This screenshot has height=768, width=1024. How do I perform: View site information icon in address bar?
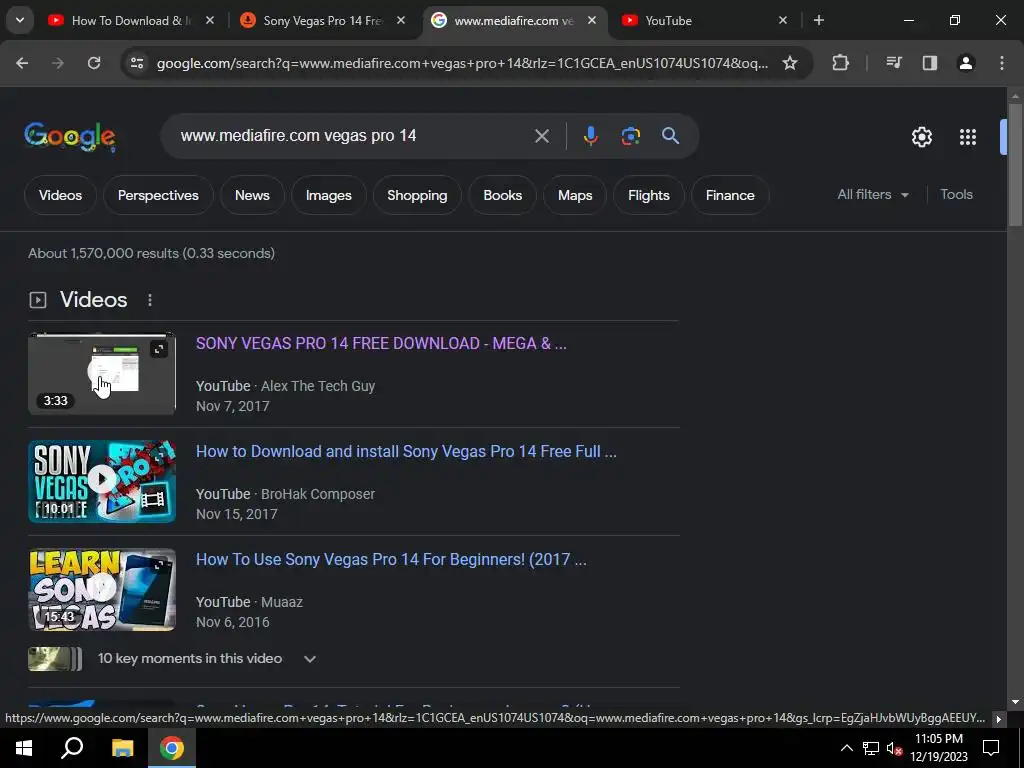click(137, 63)
